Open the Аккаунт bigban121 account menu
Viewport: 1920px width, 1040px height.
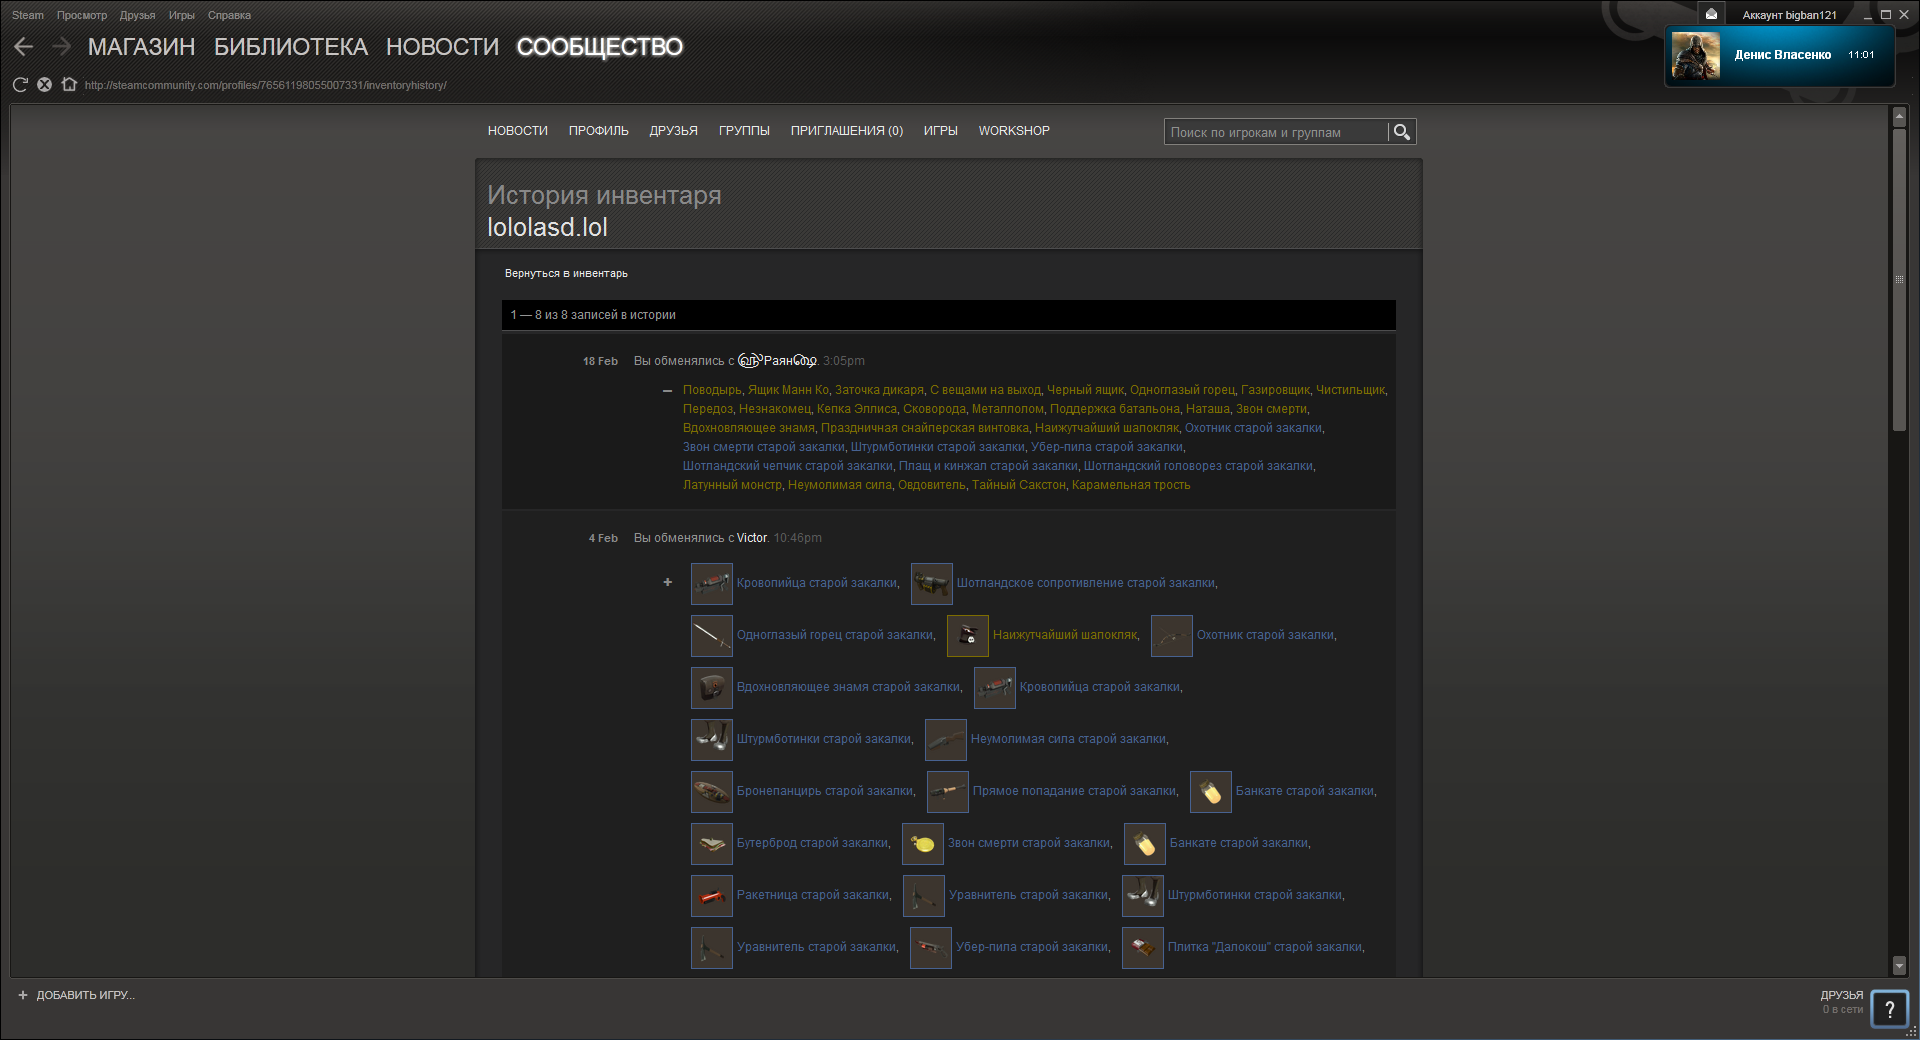tap(1789, 15)
